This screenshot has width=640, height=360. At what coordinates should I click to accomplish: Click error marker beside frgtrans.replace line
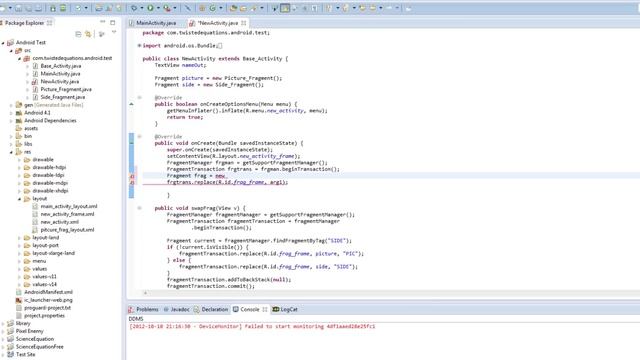coord(132,183)
